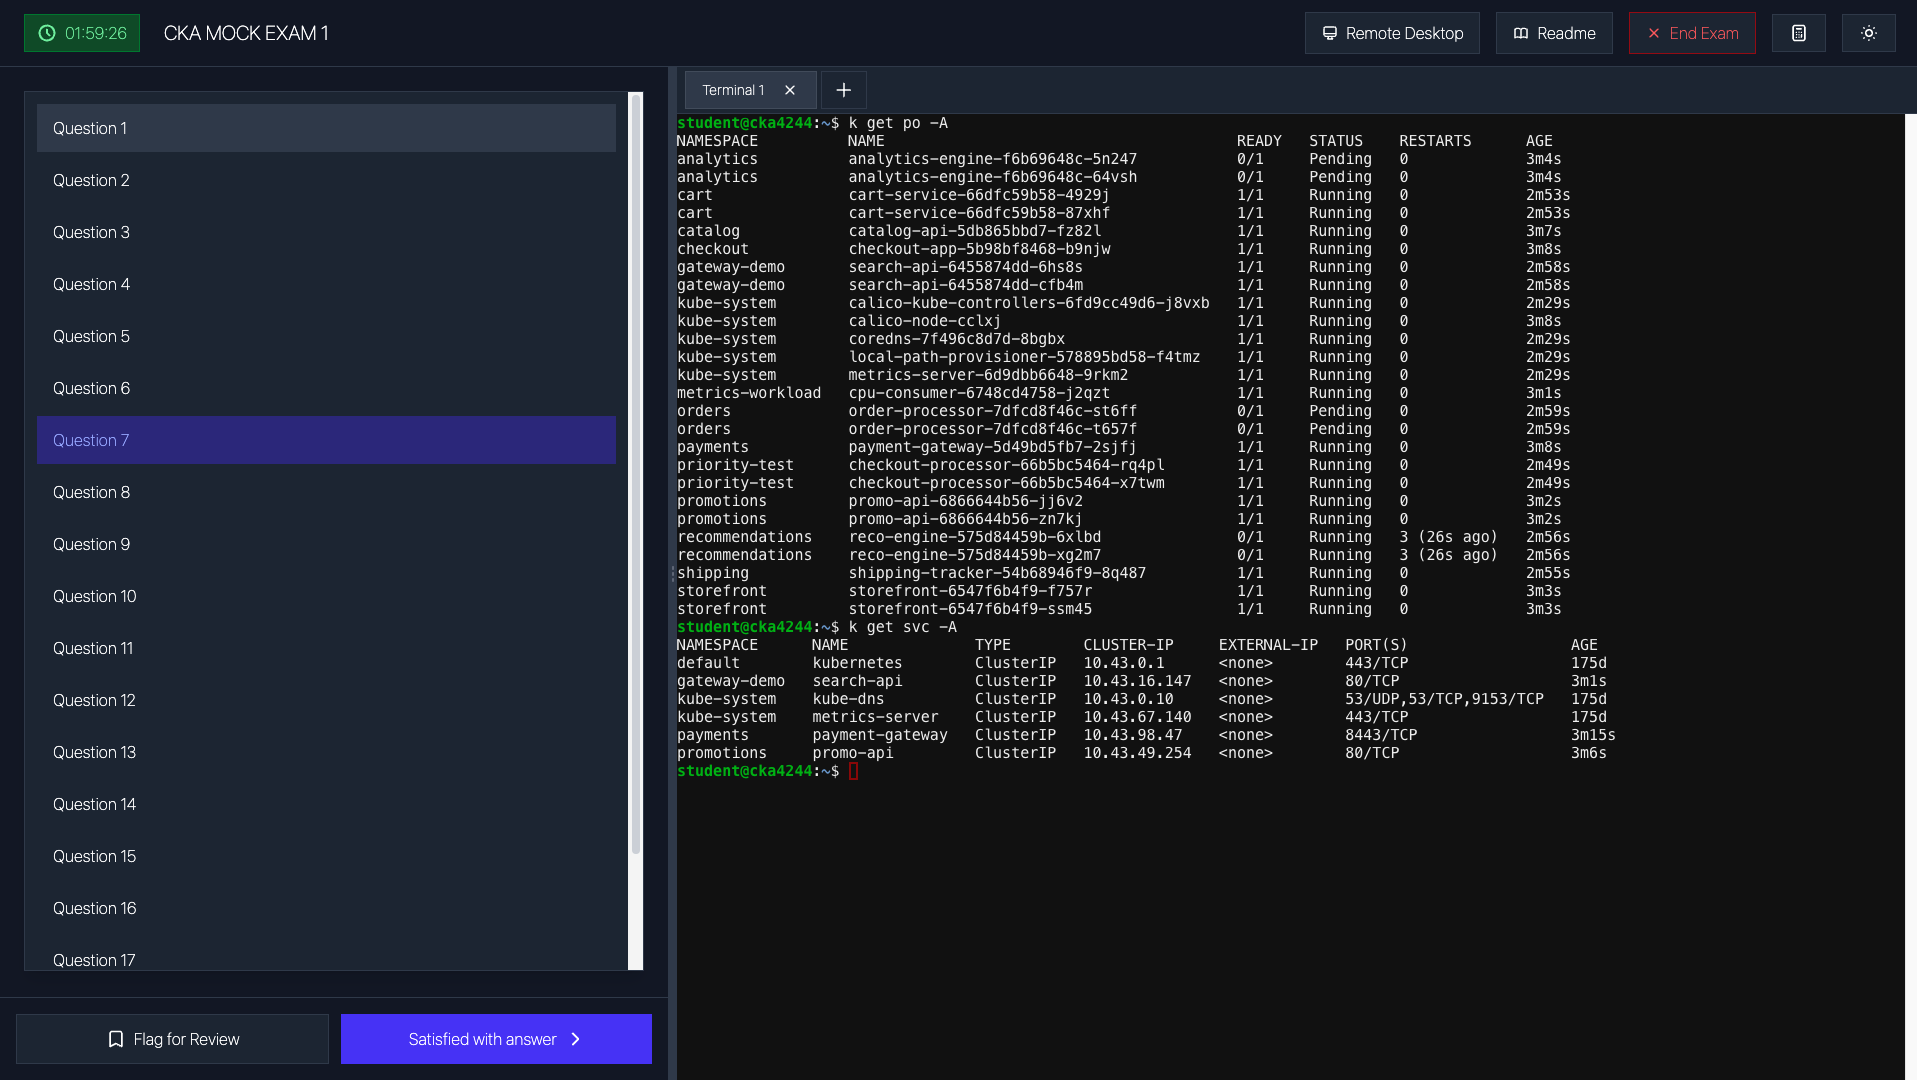Open Question 9
Image resolution: width=1917 pixels, height=1080 pixels.
(326, 544)
